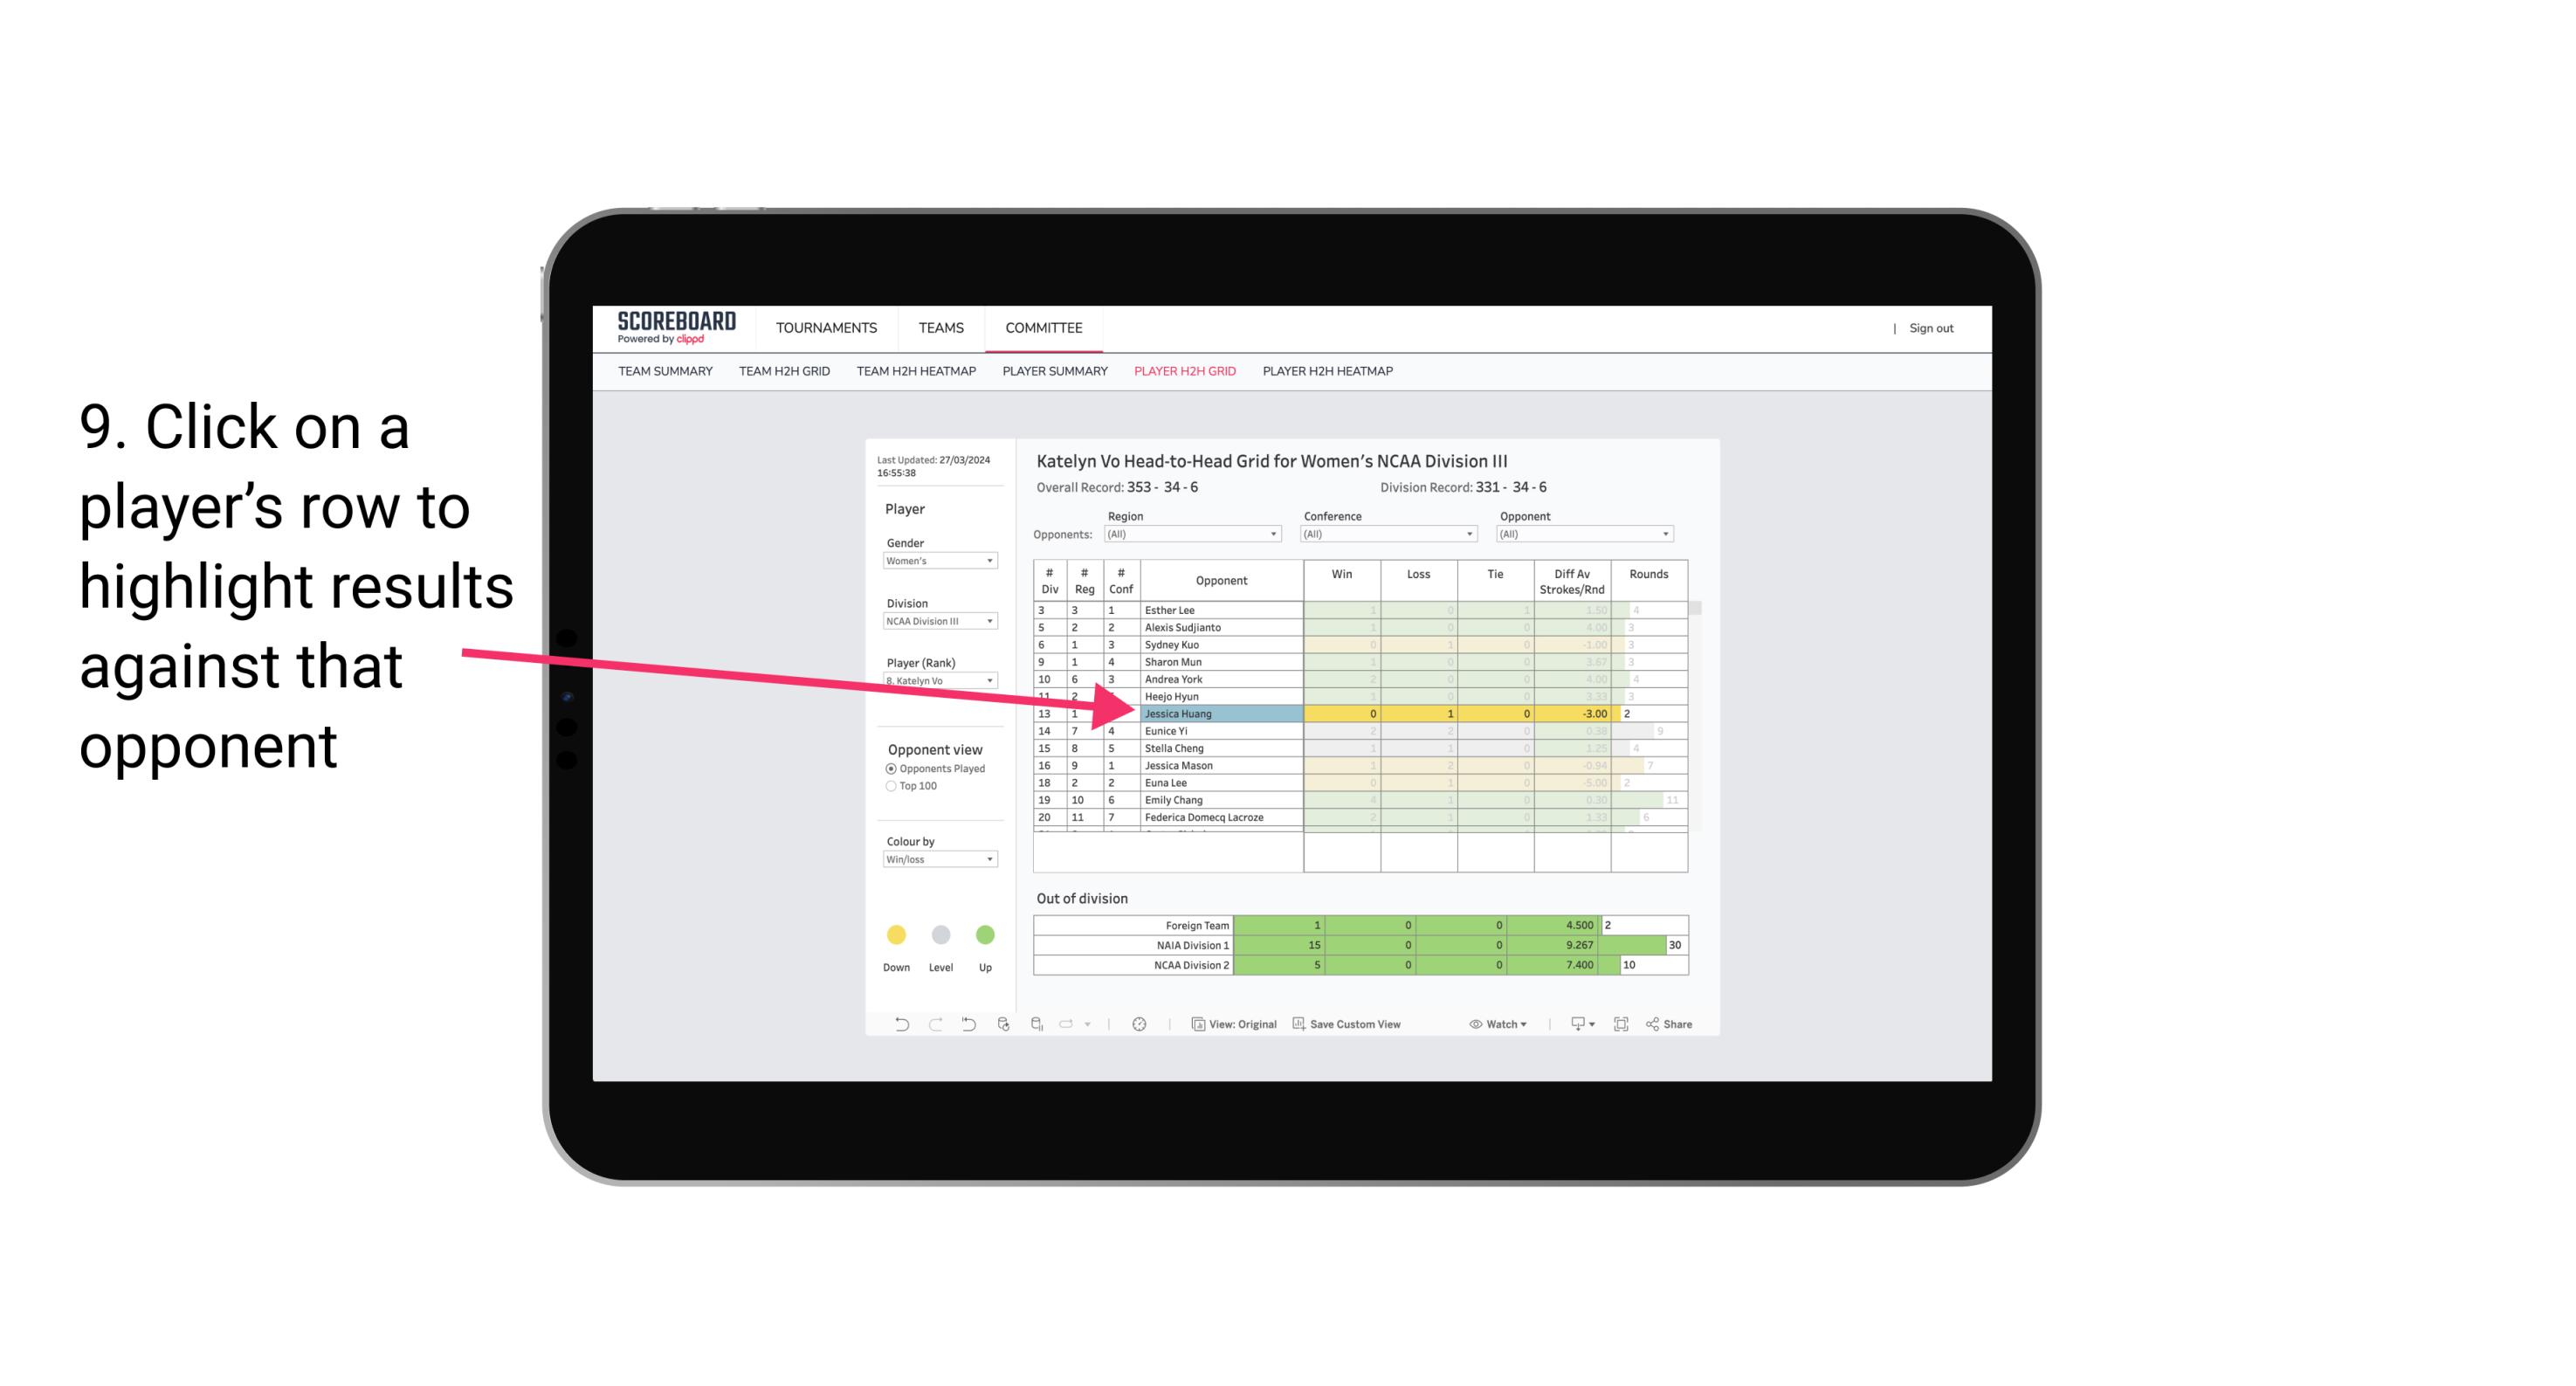Switch to Player Summary tab
This screenshot has height=1386, width=2576.
1052,372
